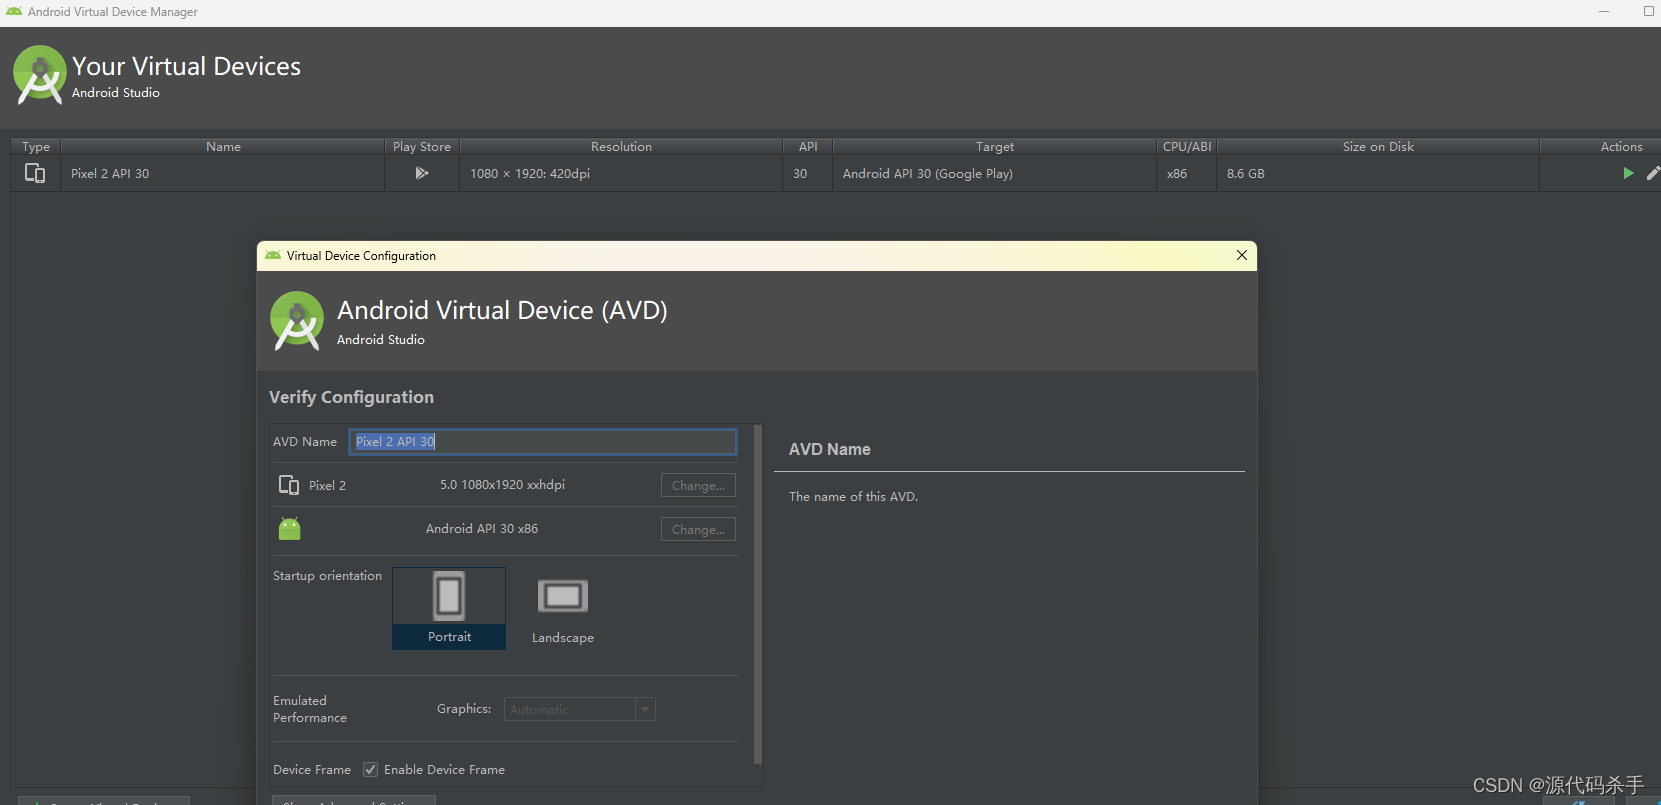Click the device type icon in the Pixel 2 API 30 row

click(35, 173)
